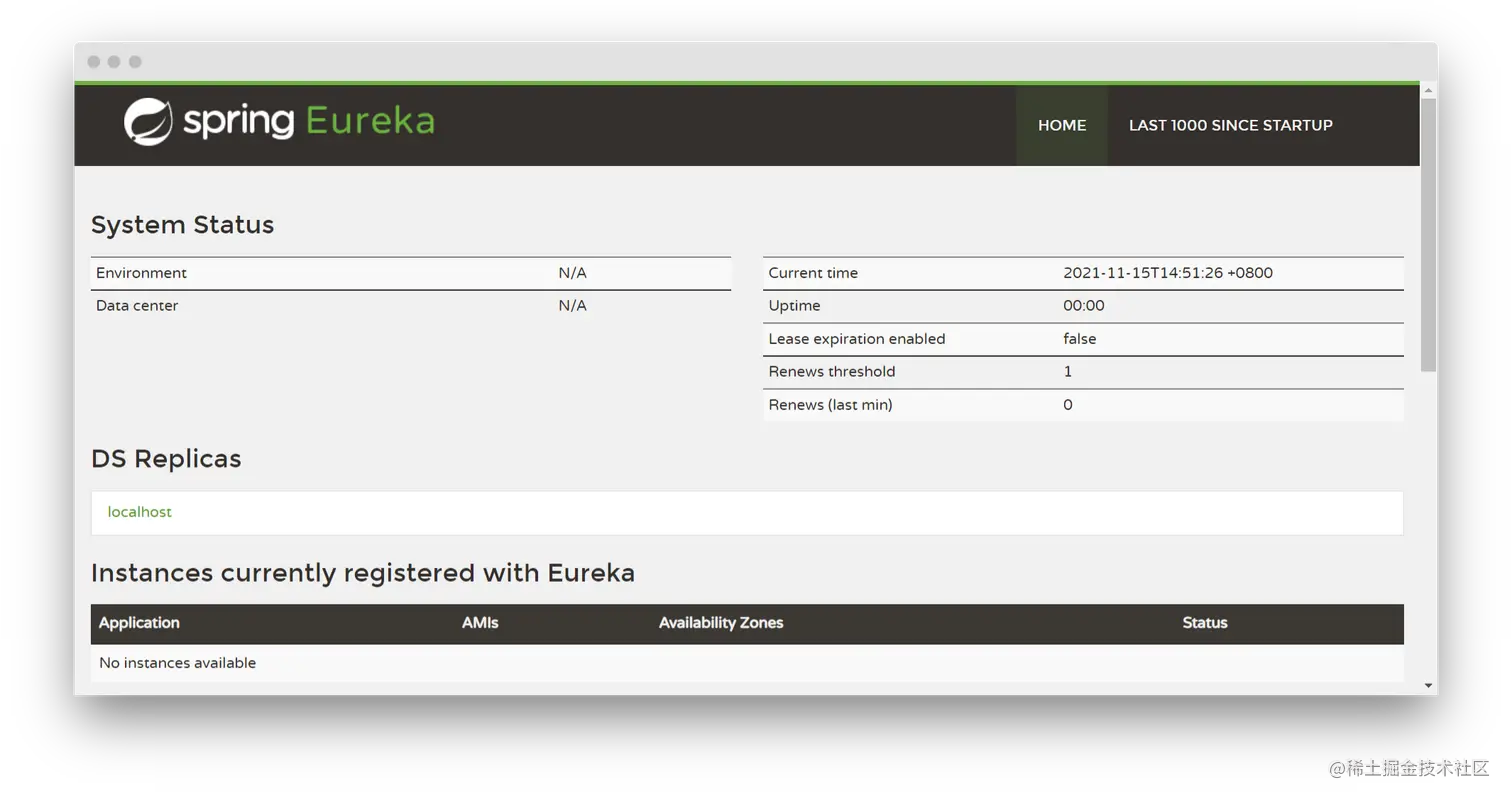
Task: Select the 'false' lease expiration value
Action: point(1080,339)
